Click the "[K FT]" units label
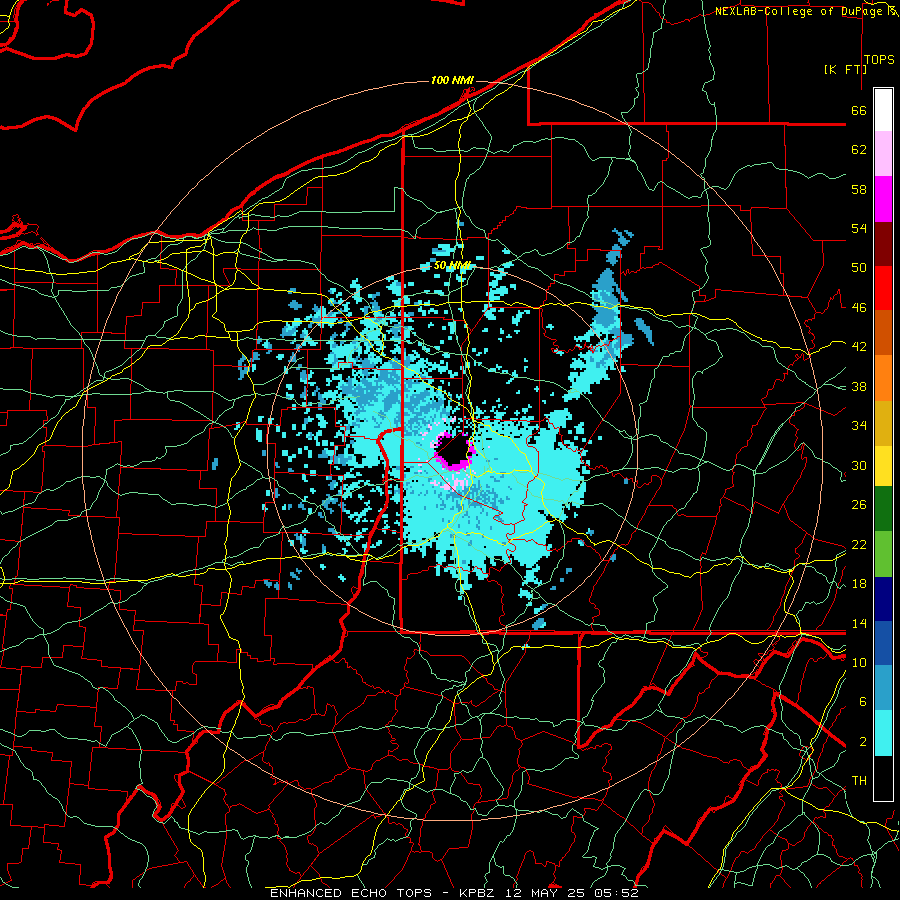Viewport: 900px width, 900px height. click(845, 69)
